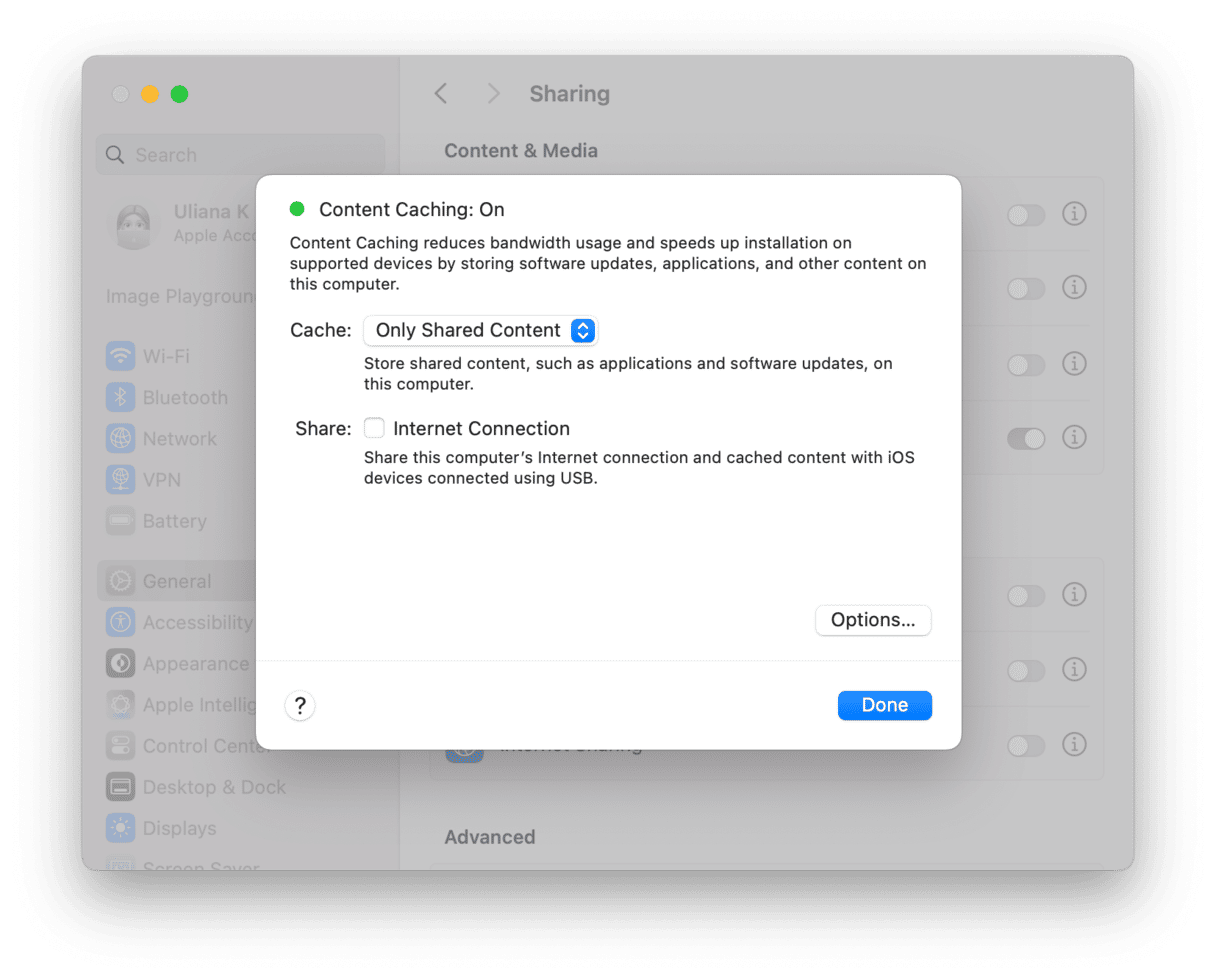
Task: Toggle the topmost Content & Media switch
Action: pos(1026,214)
